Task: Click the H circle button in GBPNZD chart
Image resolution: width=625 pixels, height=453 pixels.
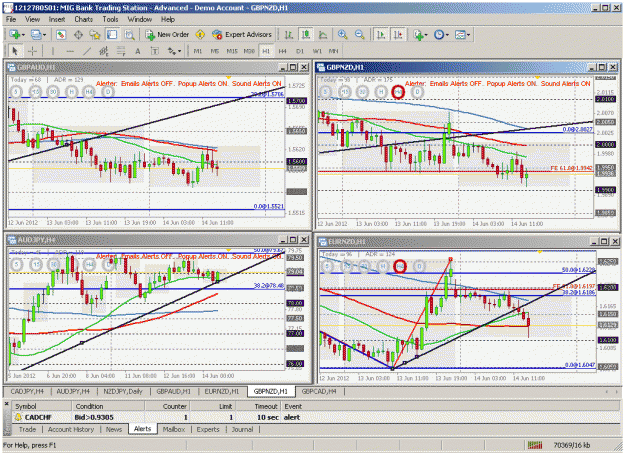Action: [x=381, y=92]
